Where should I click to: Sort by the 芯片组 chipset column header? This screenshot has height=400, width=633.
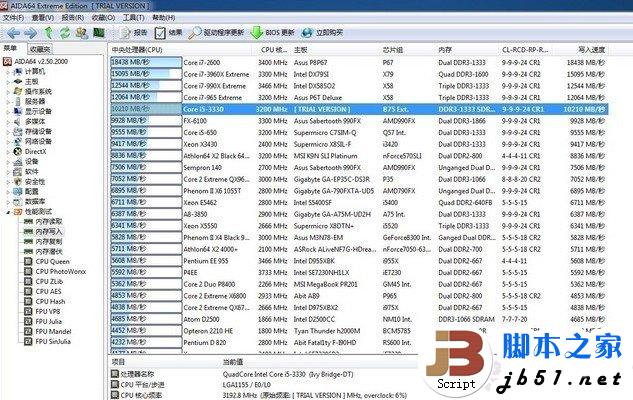pos(393,50)
